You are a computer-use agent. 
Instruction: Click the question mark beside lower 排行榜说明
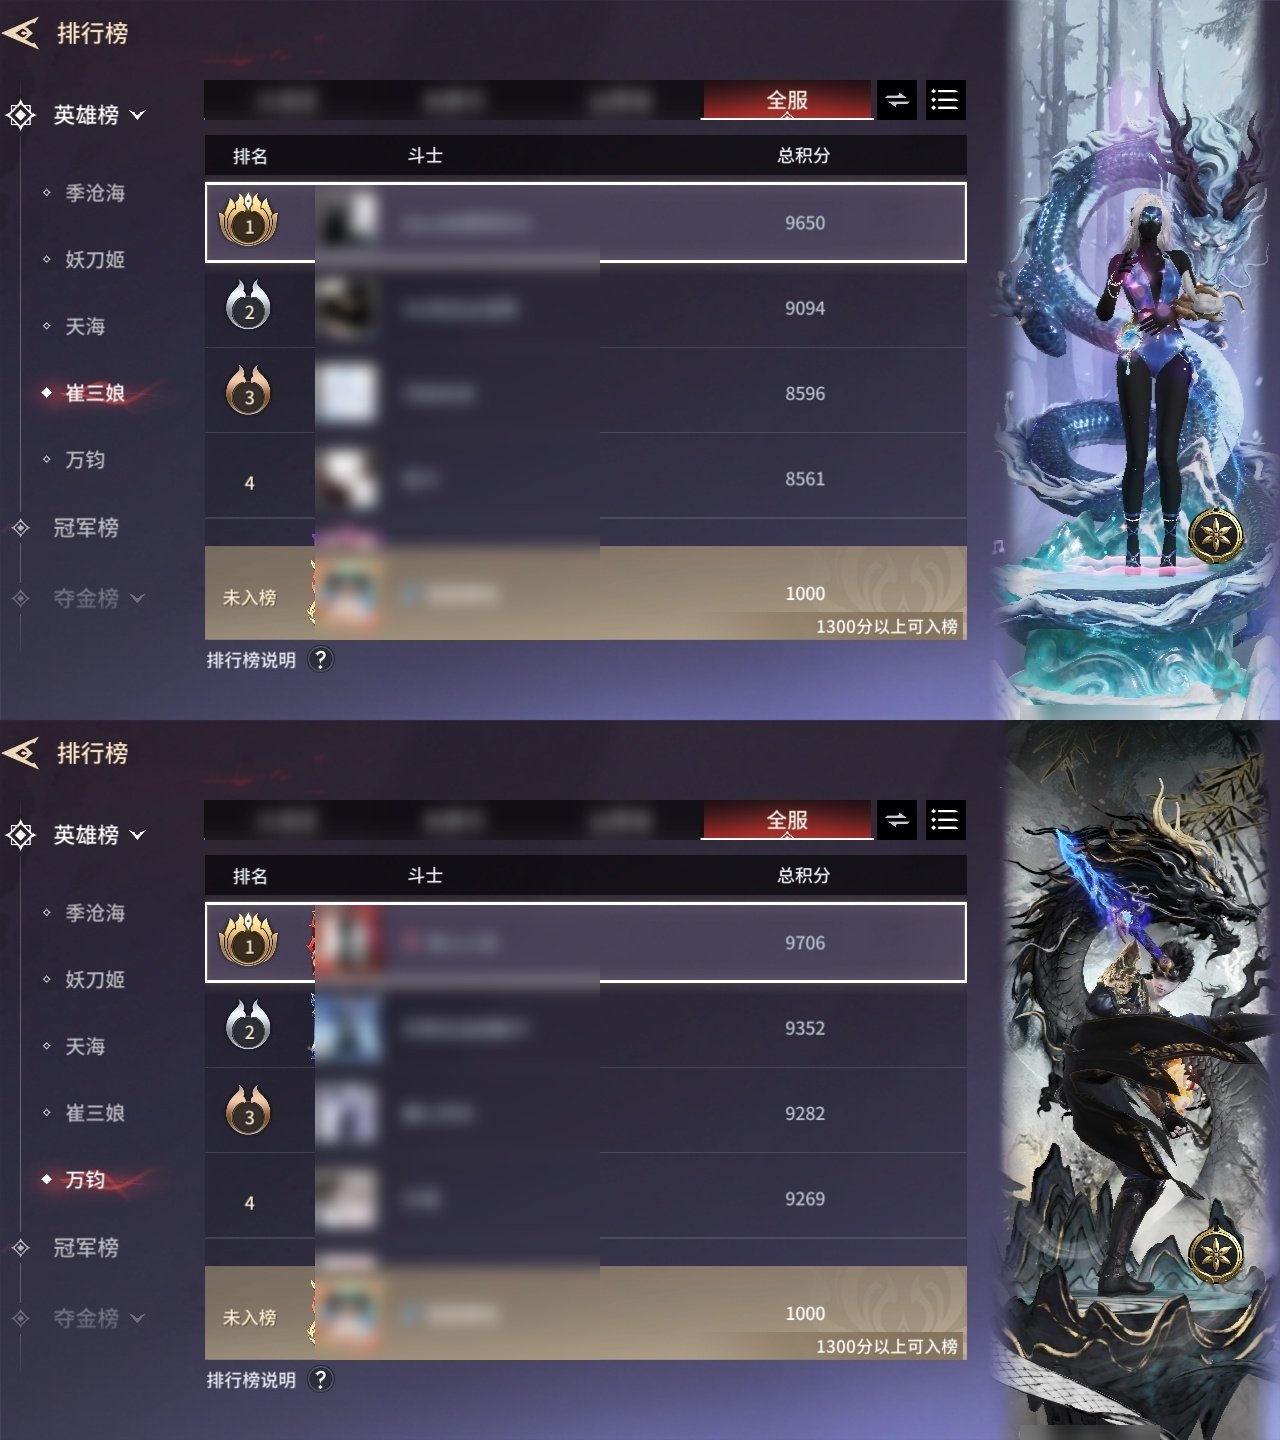click(x=320, y=1379)
